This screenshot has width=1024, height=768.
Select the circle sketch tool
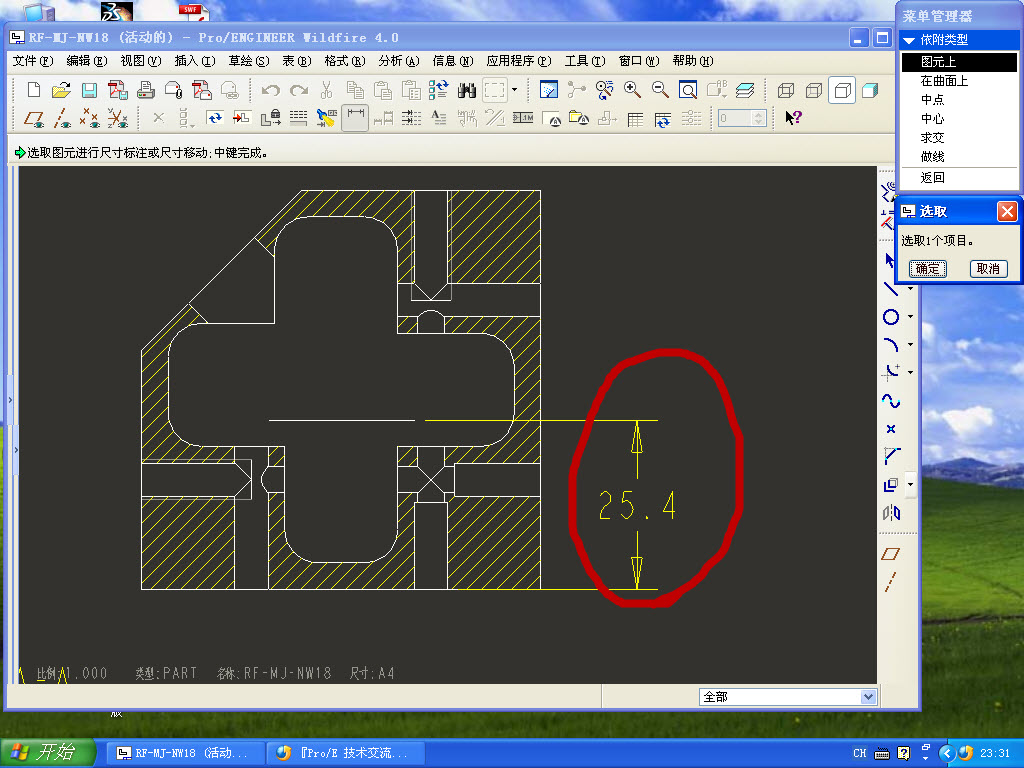click(891, 317)
